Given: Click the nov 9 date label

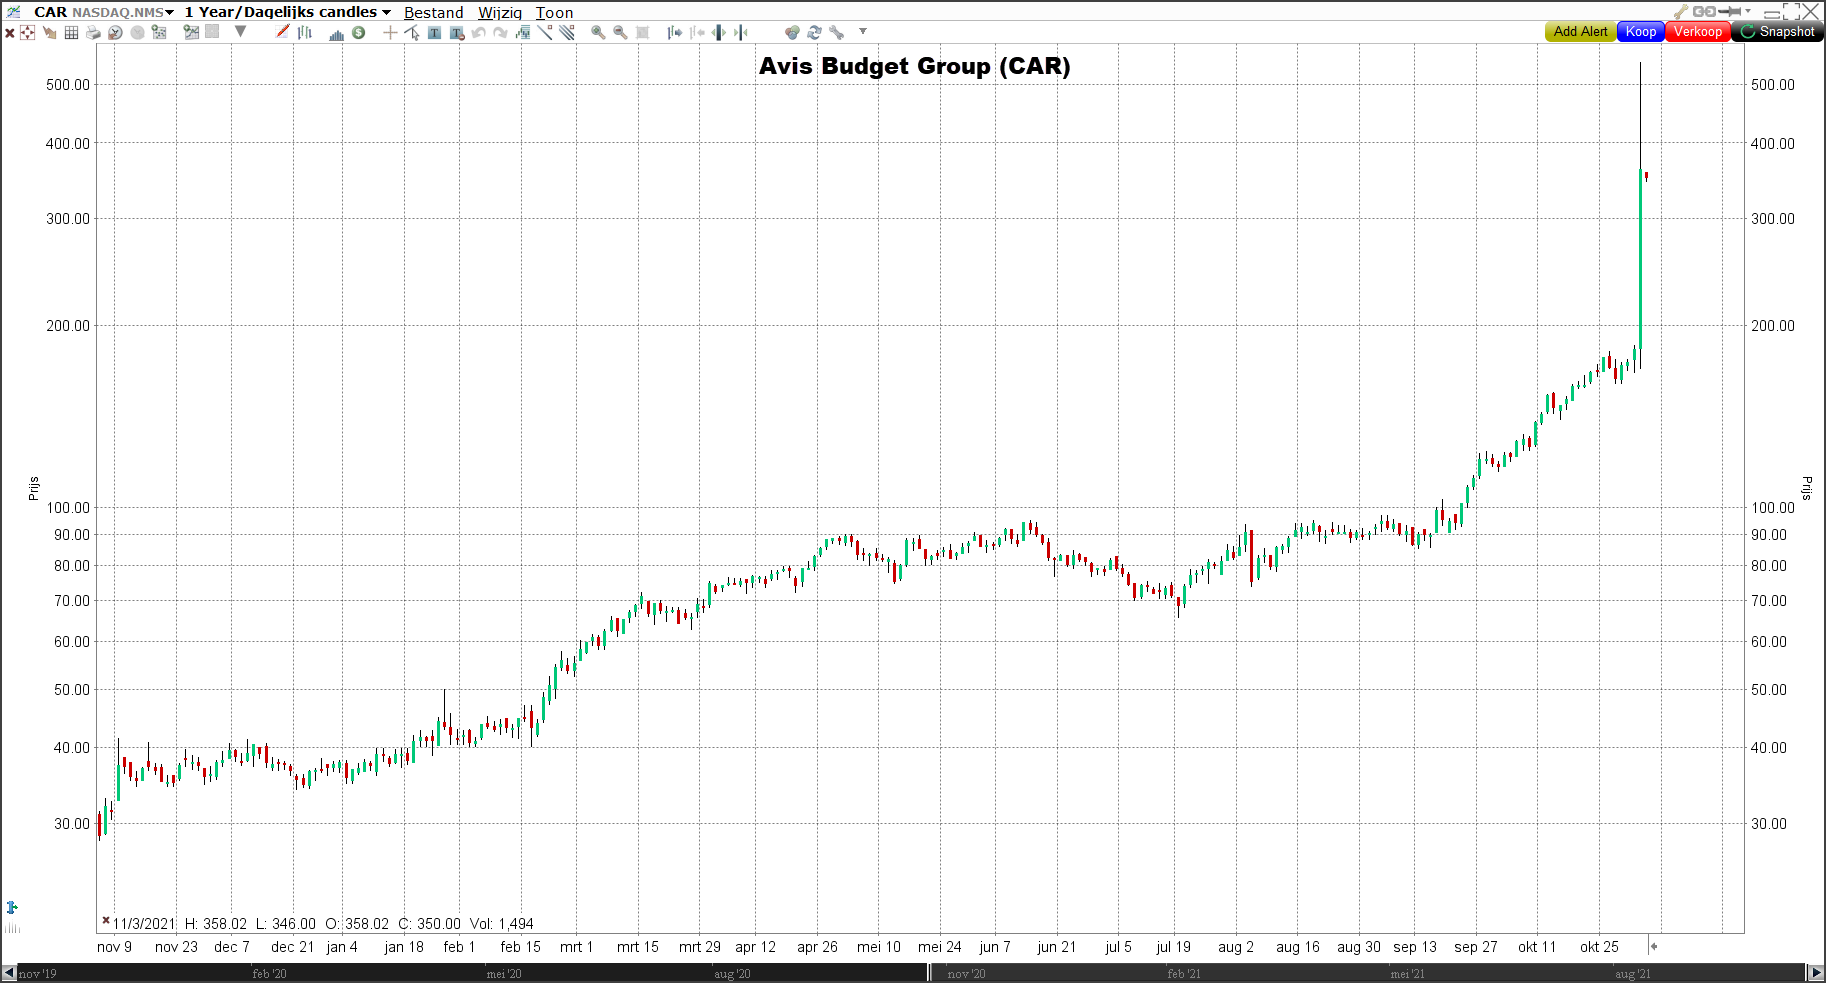Looking at the screenshot, I should coord(114,947).
